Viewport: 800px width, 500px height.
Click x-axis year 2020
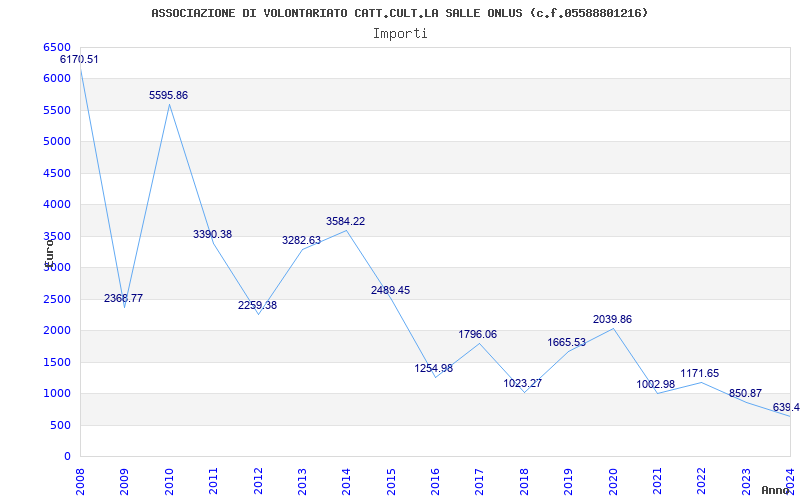613,481
